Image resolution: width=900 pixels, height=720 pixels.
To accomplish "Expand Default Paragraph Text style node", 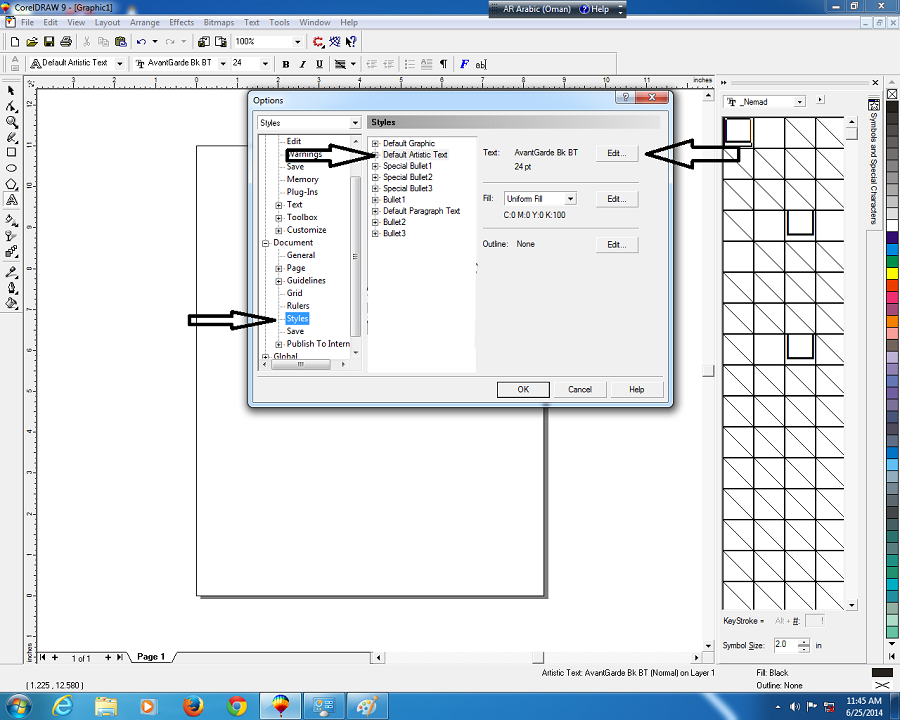I will (375, 211).
